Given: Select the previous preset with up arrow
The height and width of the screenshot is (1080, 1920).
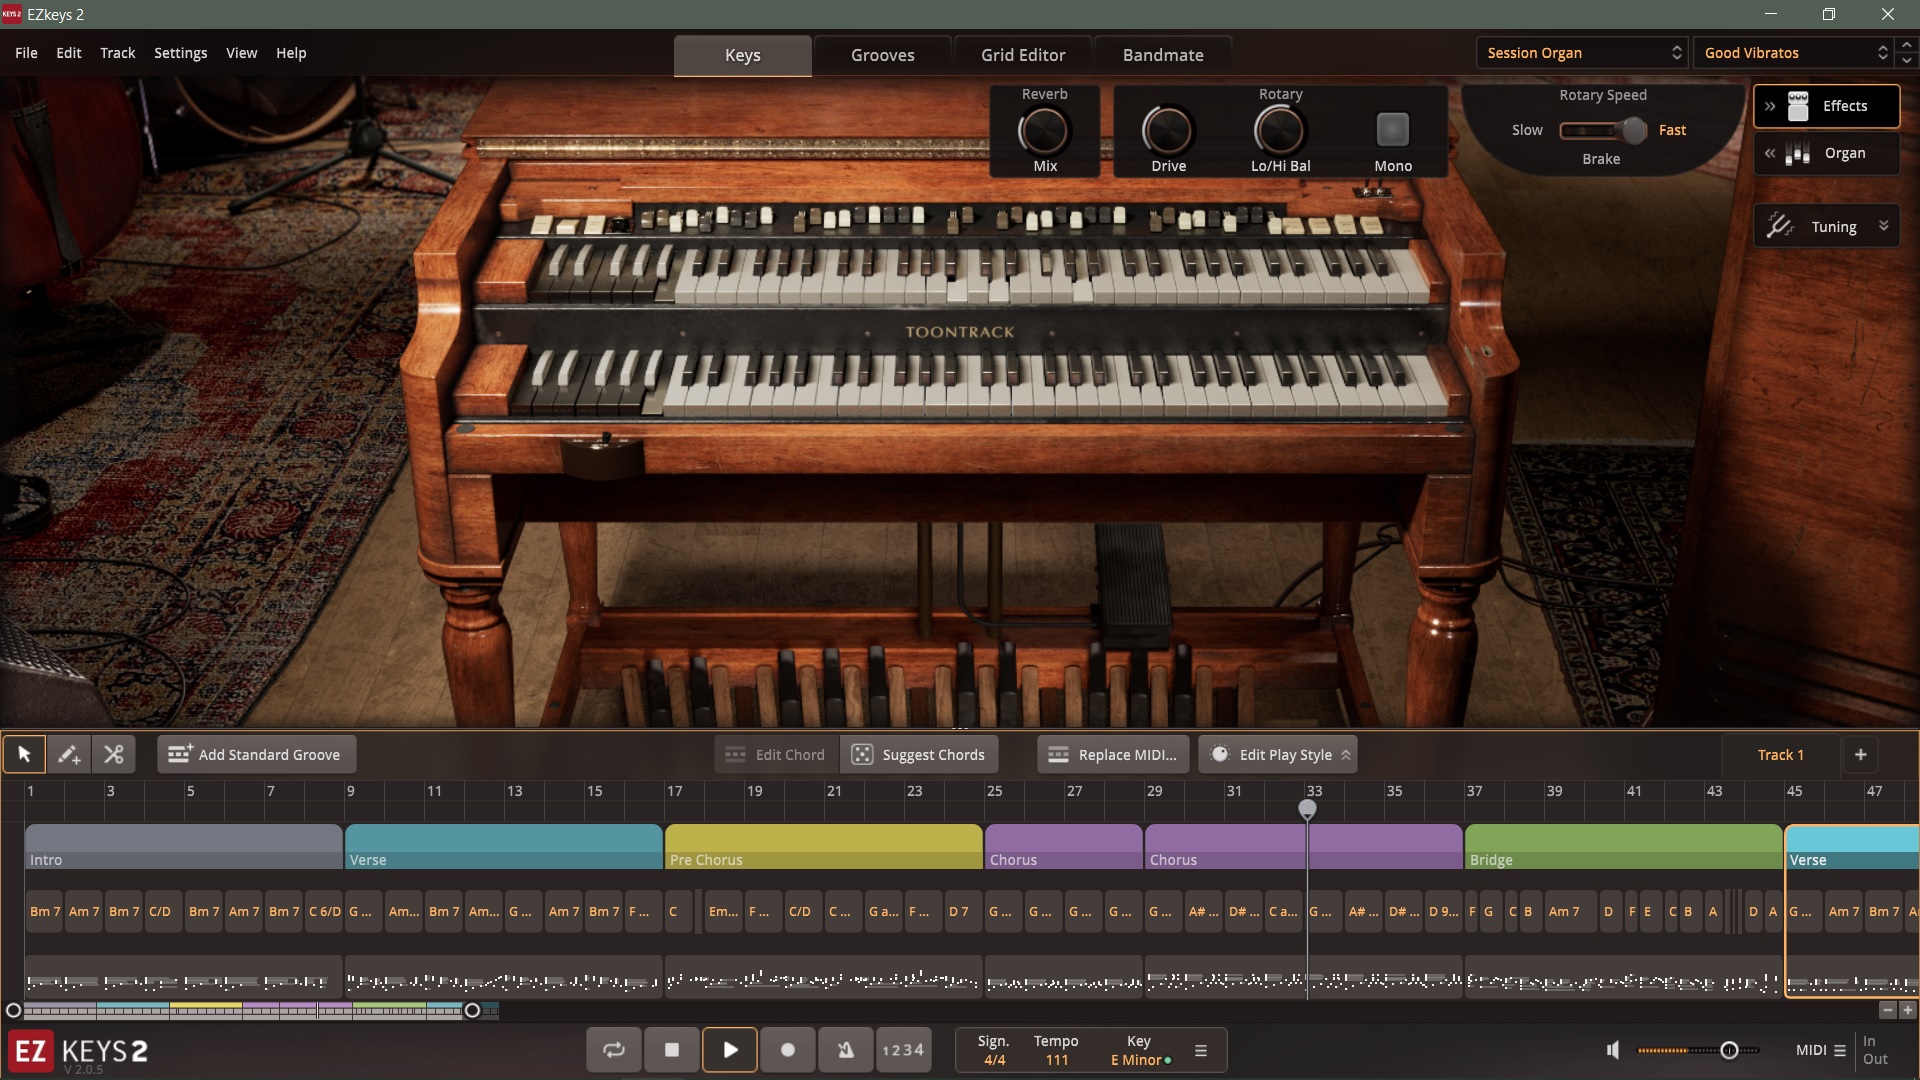Looking at the screenshot, I should click(1907, 46).
